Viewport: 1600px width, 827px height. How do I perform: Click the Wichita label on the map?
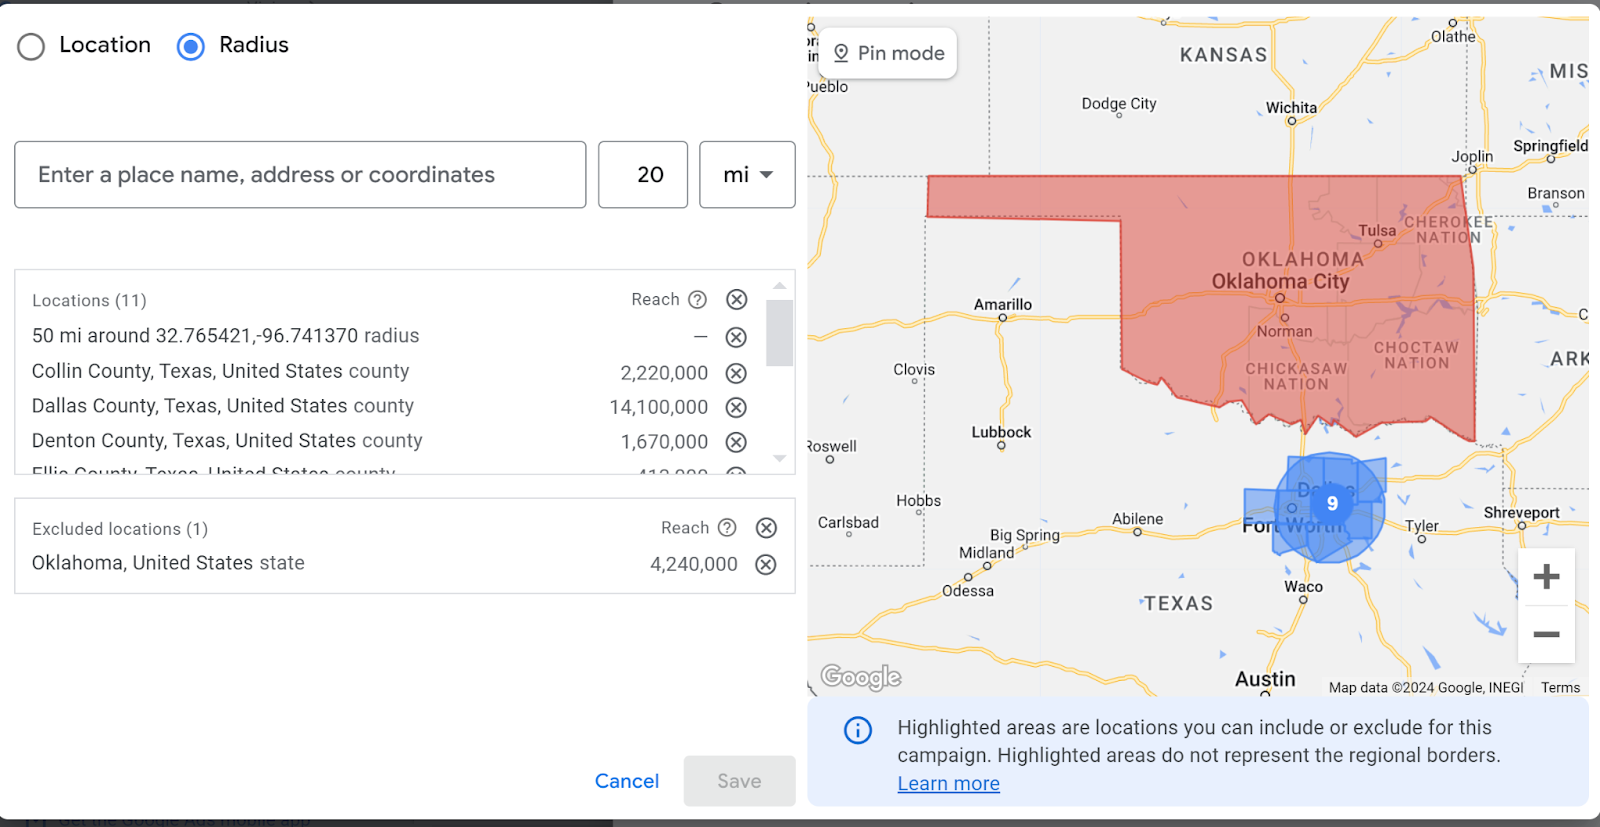pos(1291,108)
